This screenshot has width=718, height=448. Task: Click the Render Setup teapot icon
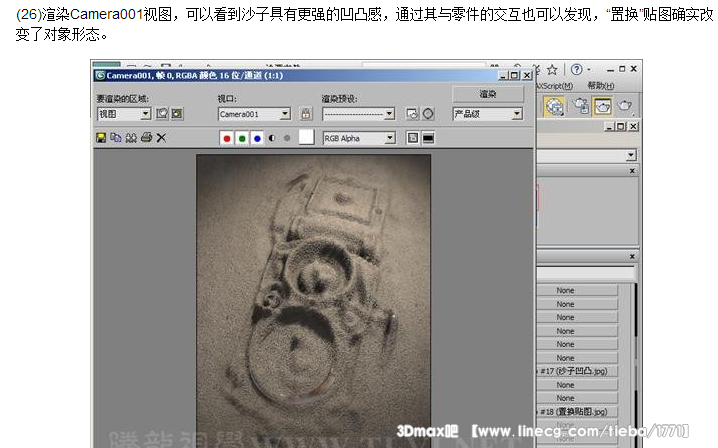[582, 106]
